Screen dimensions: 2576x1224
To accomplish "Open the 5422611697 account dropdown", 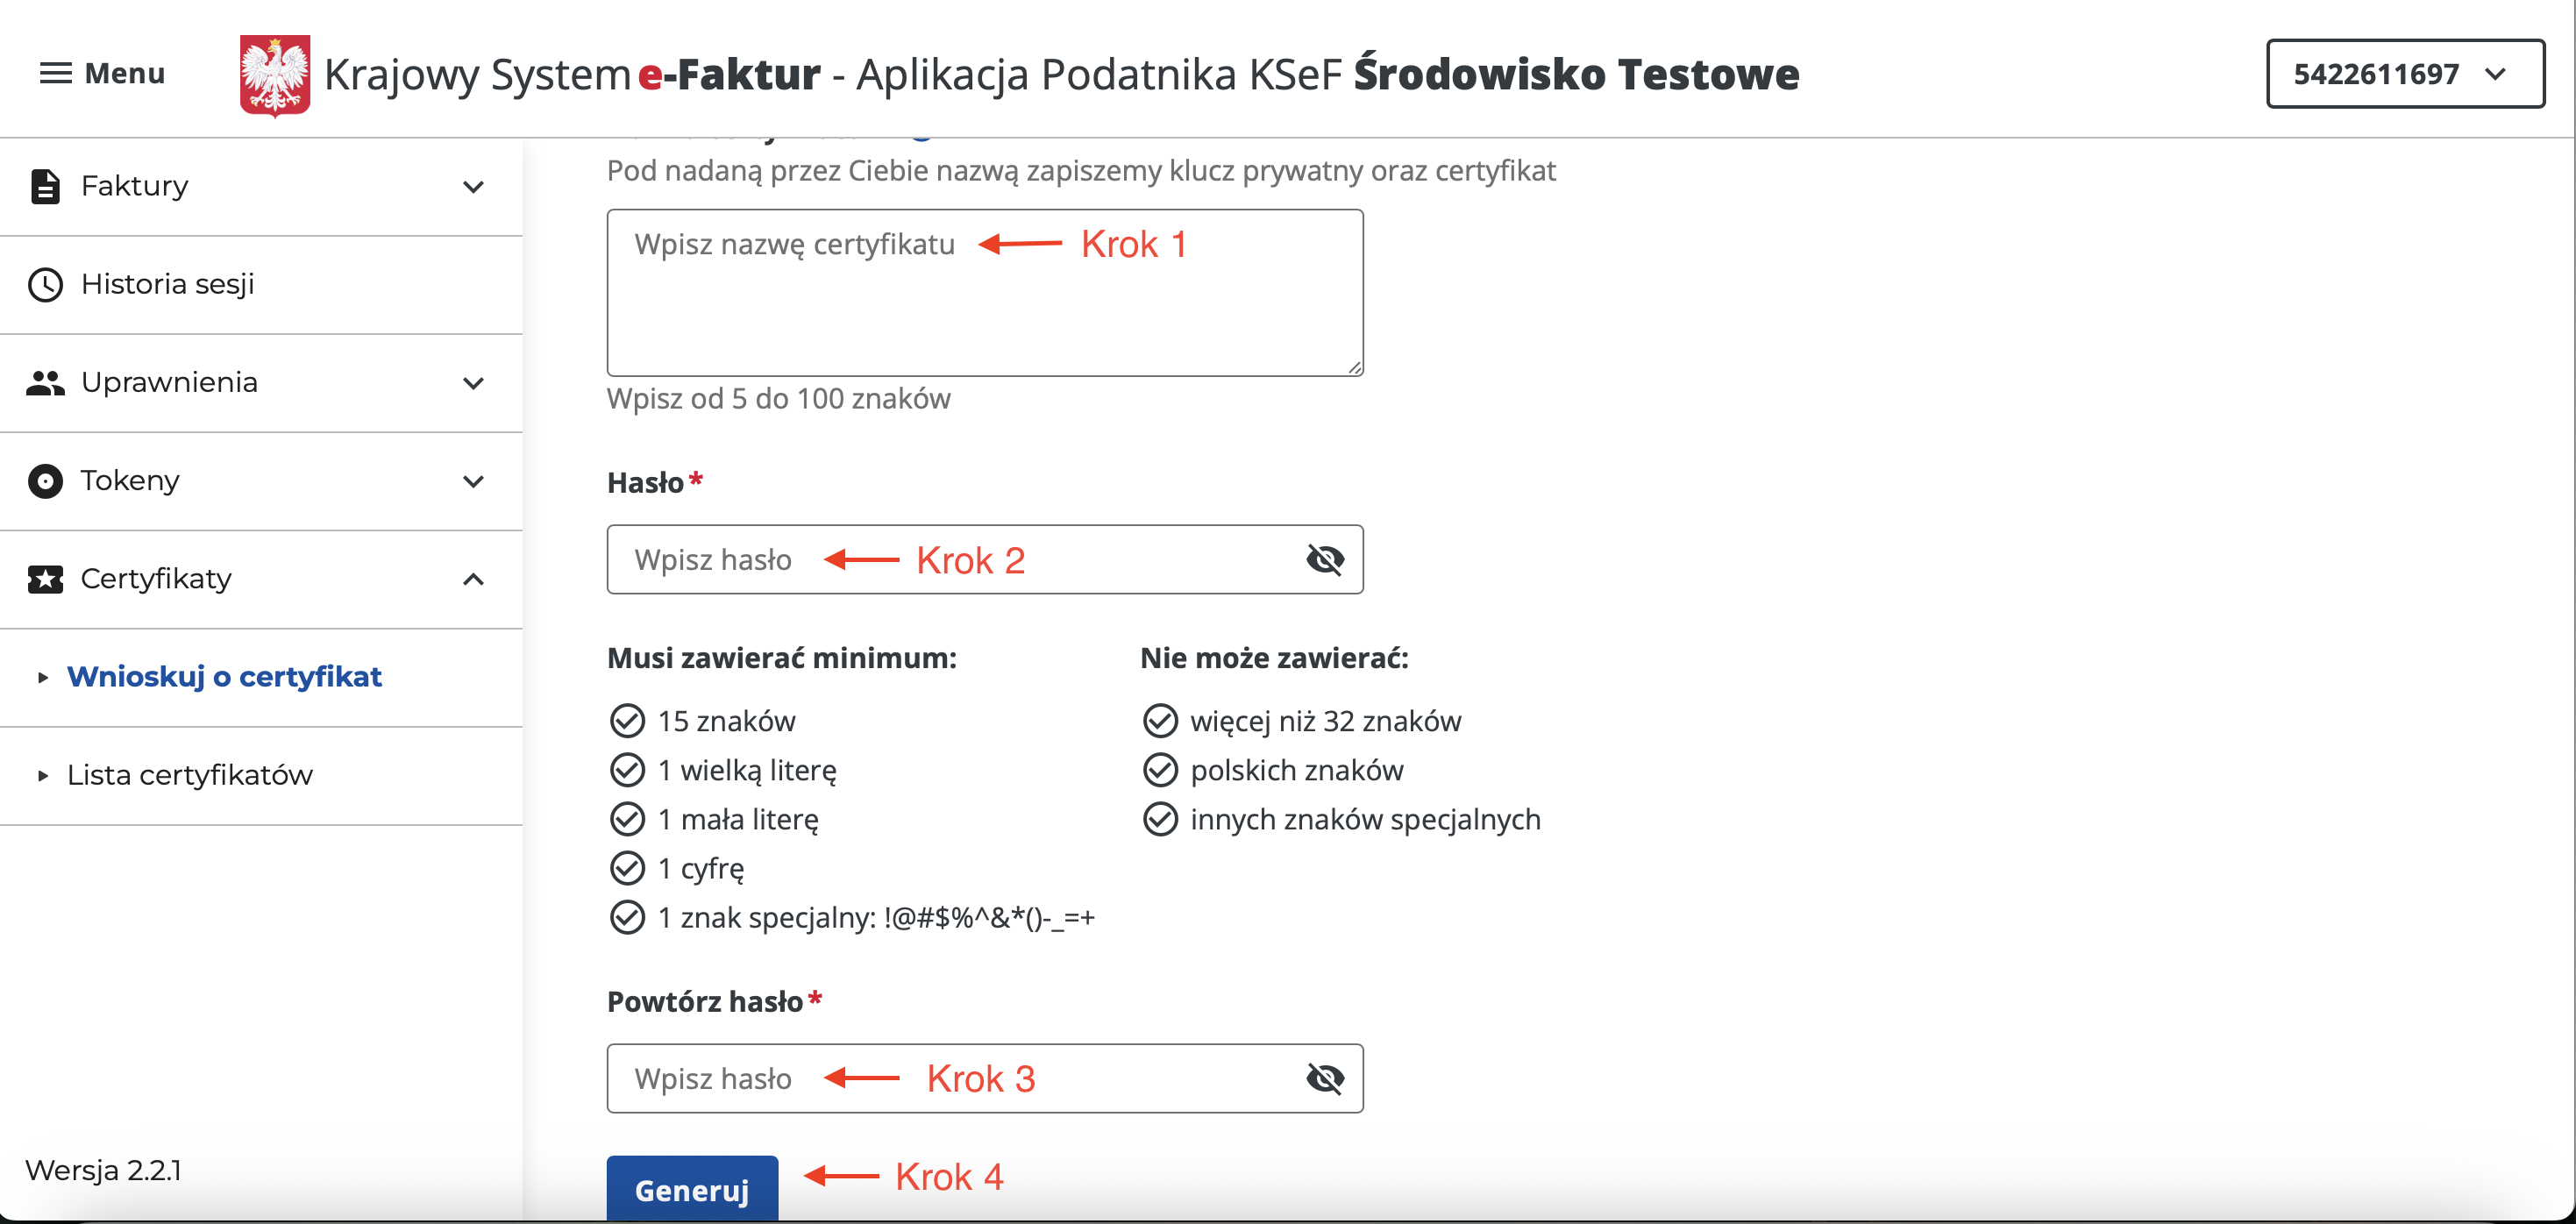I will coord(2404,74).
